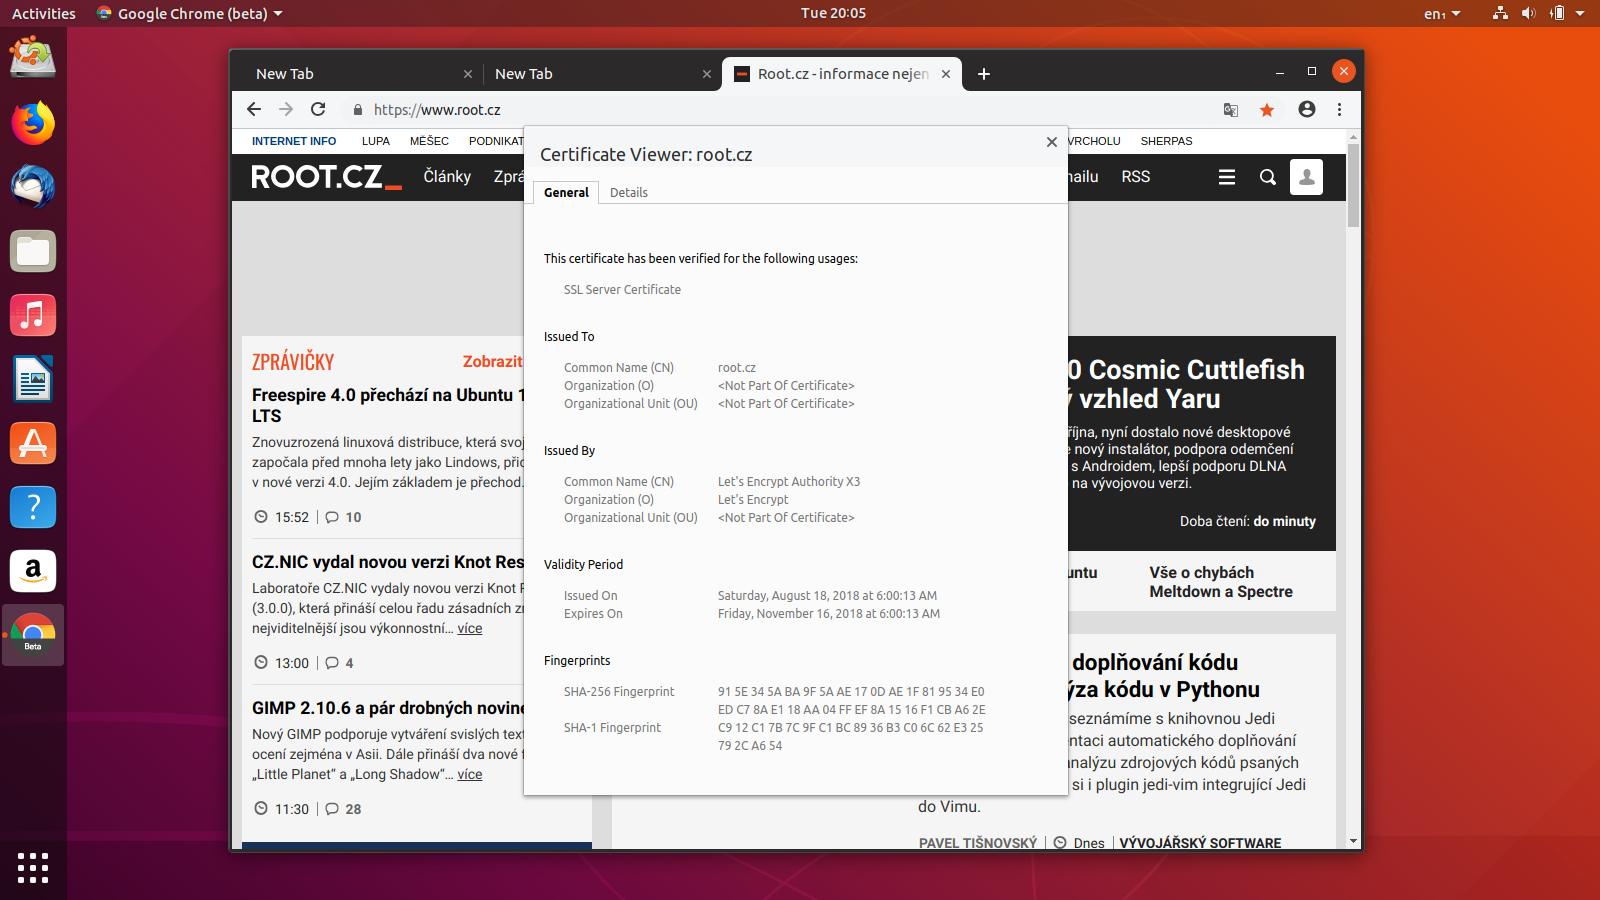Click the Chrome Beta dock icon
This screenshot has height=900, width=1600.
click(x=33, y=635)
